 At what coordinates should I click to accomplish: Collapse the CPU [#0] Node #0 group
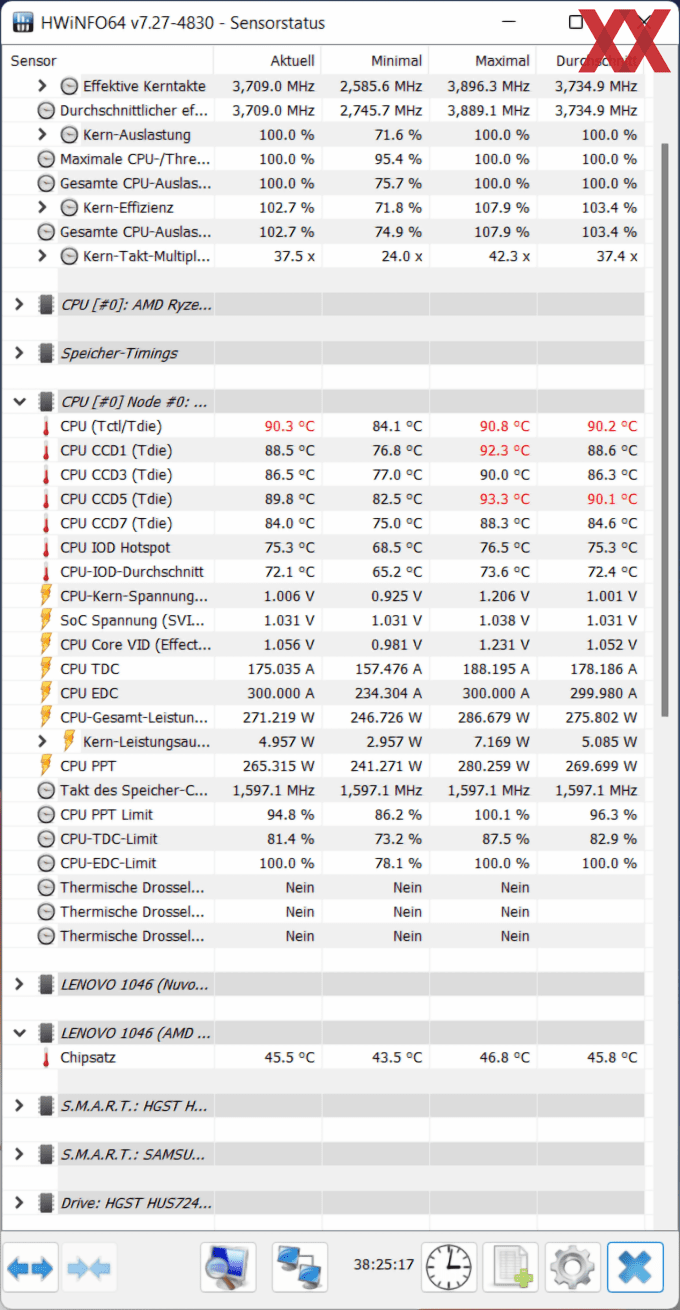click(x=19, y=402)
